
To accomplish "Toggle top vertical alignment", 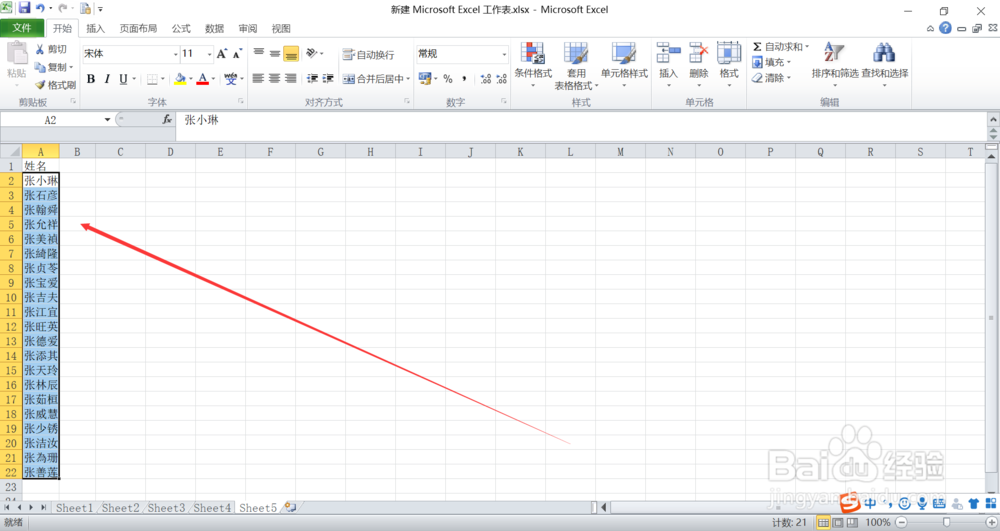I will pyautogui.click(x=258, y=54).
